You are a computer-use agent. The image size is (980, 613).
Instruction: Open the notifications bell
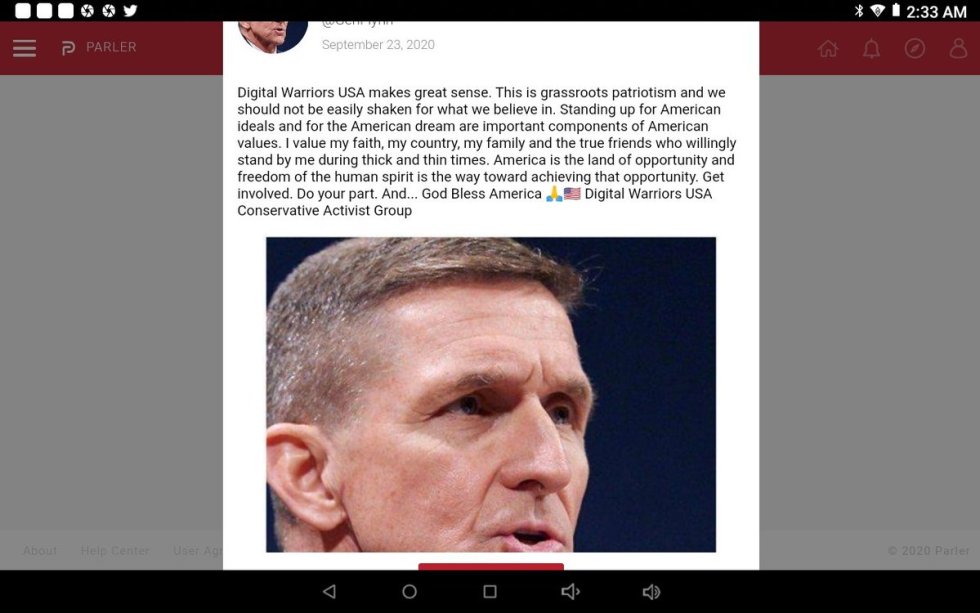pos(871,48)
